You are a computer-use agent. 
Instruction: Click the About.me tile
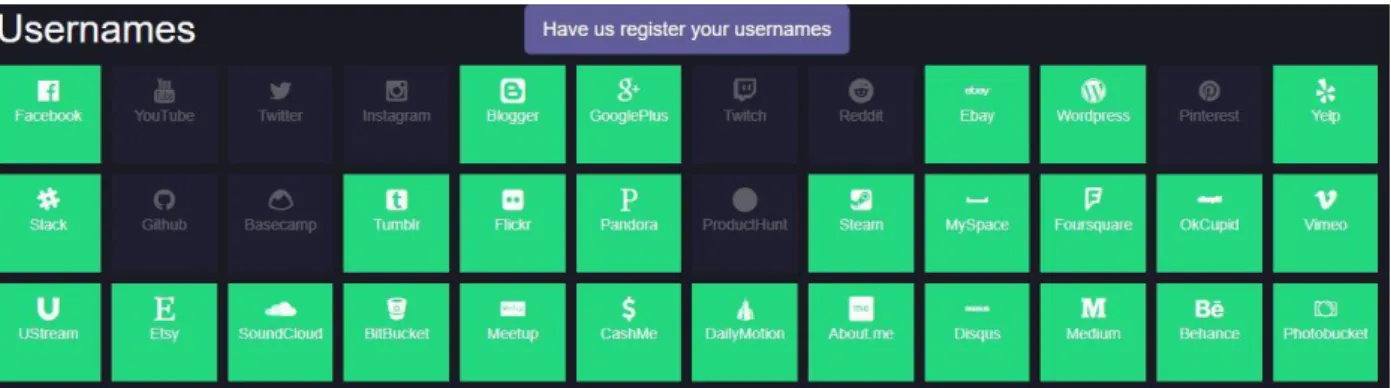click(x=861, y=332)
